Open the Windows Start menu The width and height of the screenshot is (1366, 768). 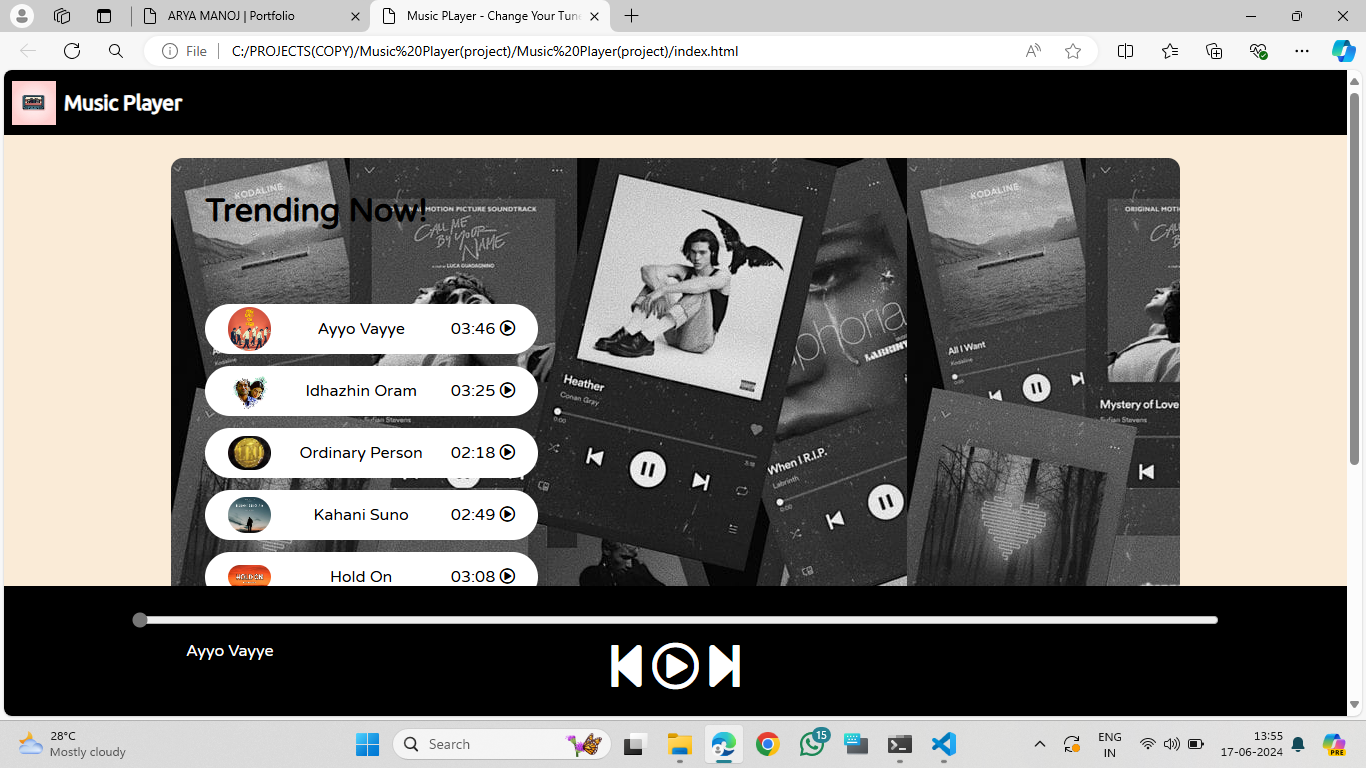click(368, 744)
